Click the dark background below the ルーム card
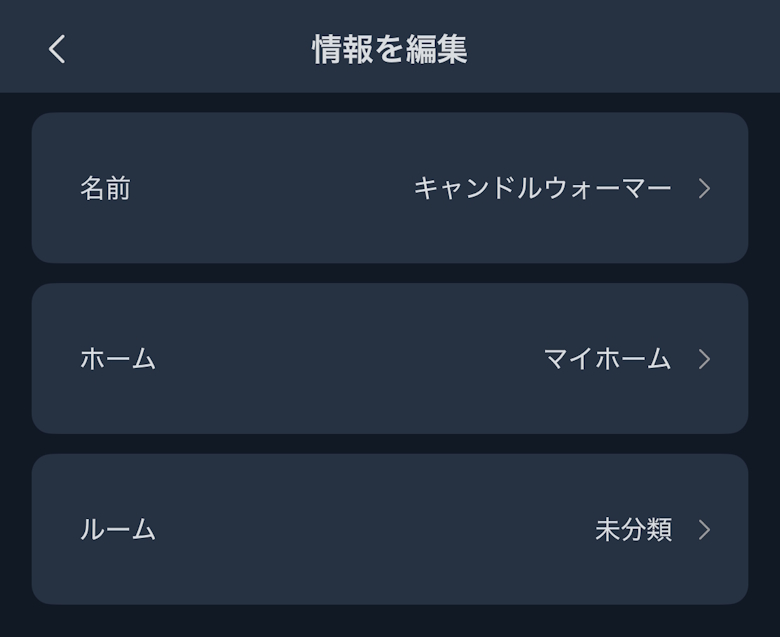 (x=390, y=622)
